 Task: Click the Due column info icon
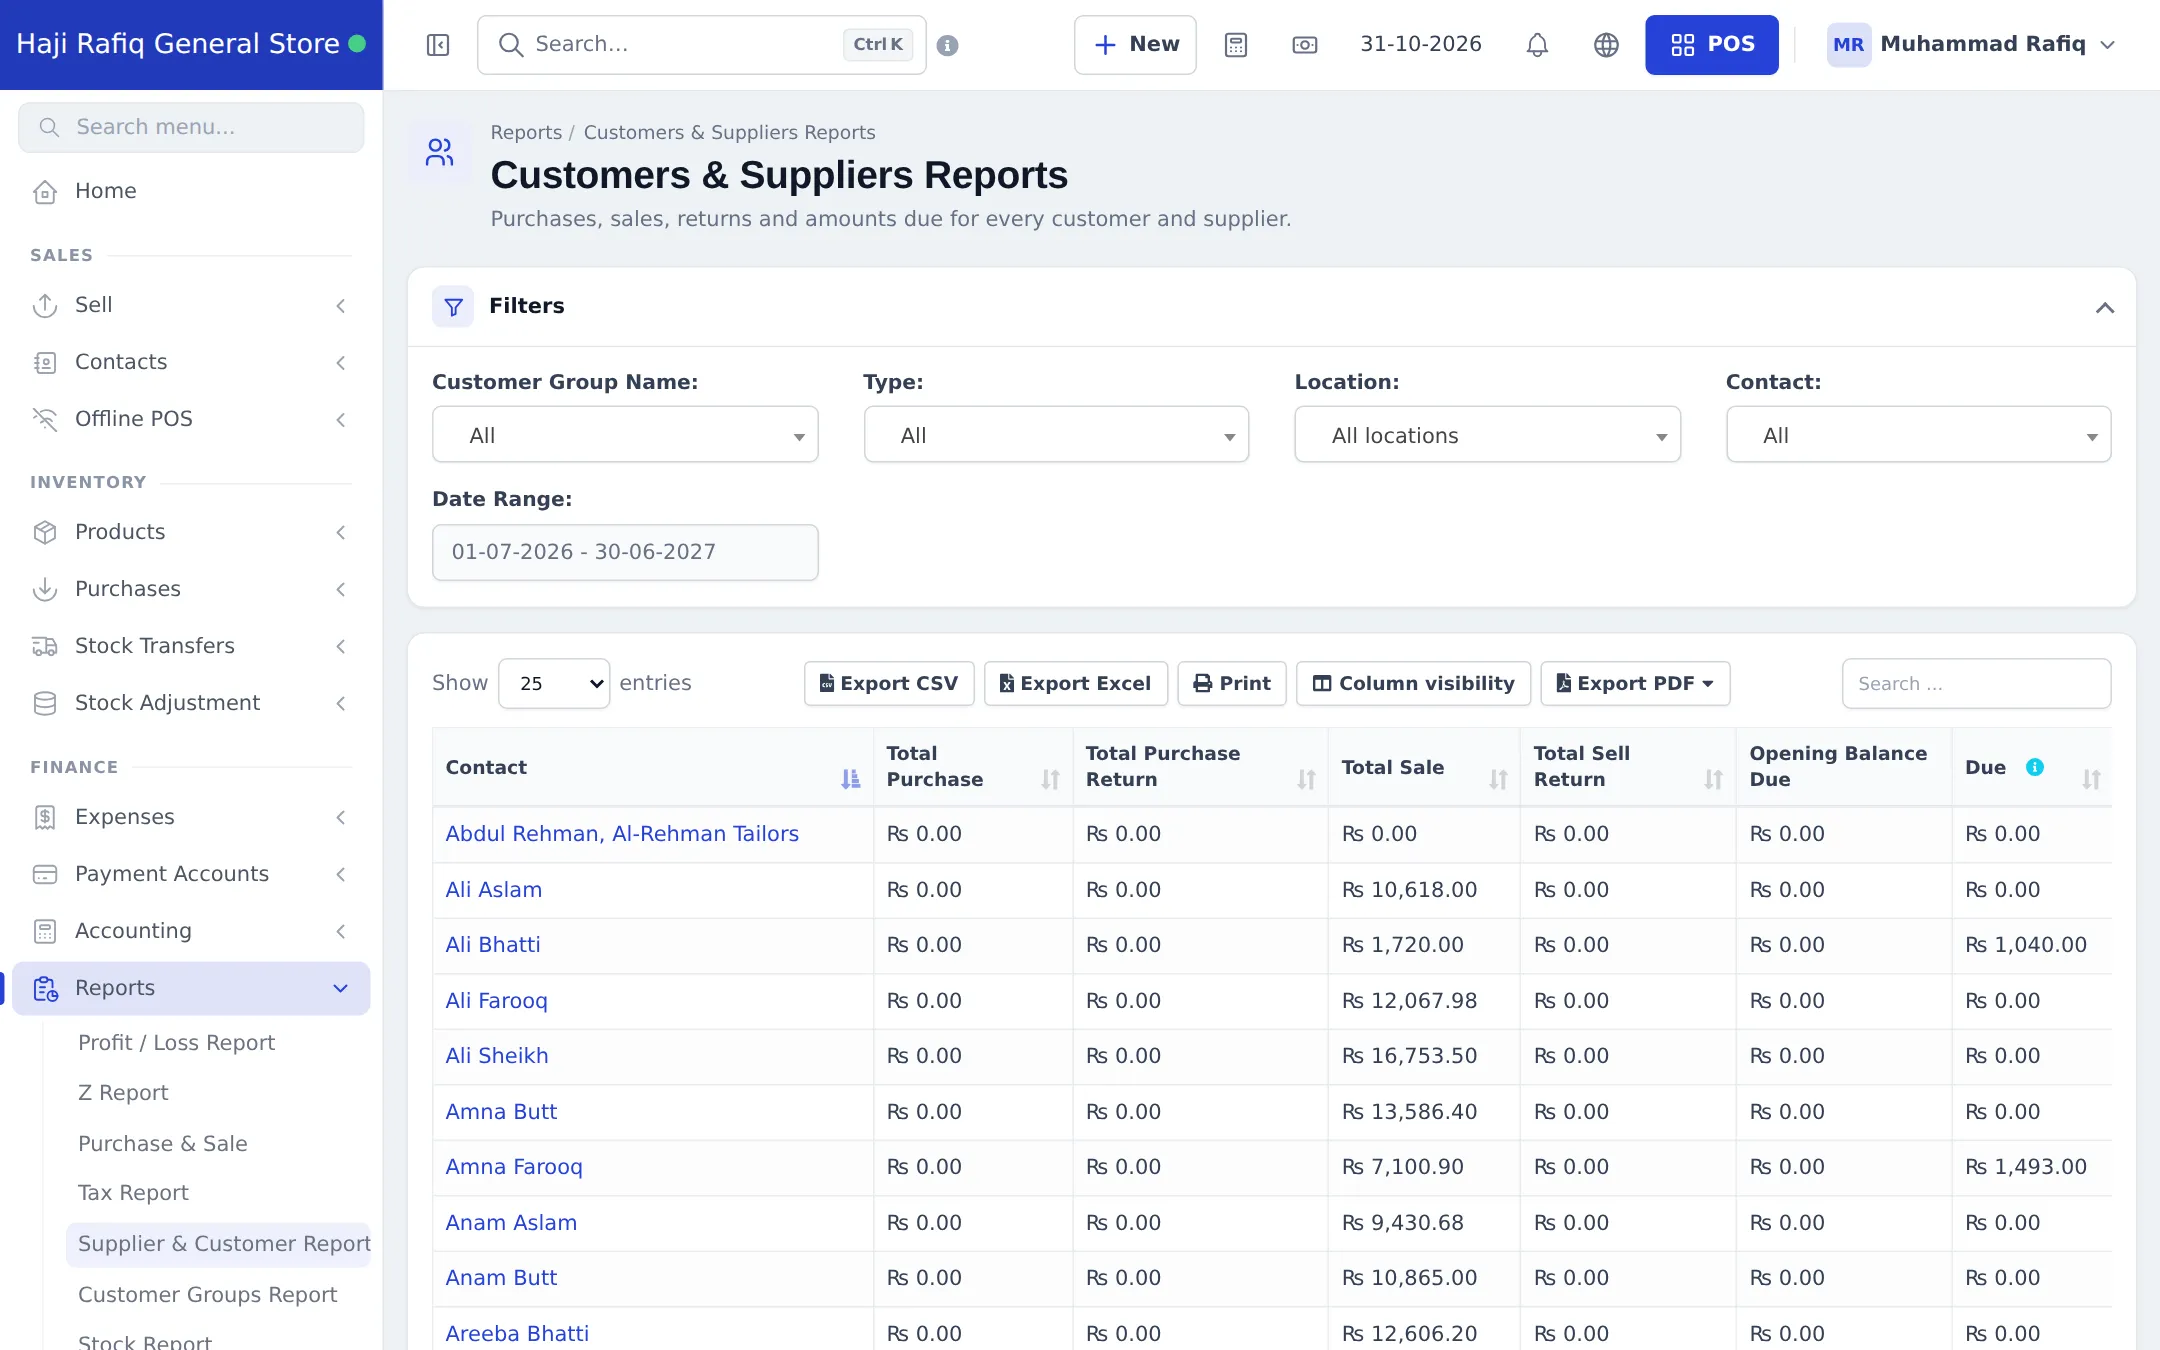pyautogui.click(x=2034, y=767)
